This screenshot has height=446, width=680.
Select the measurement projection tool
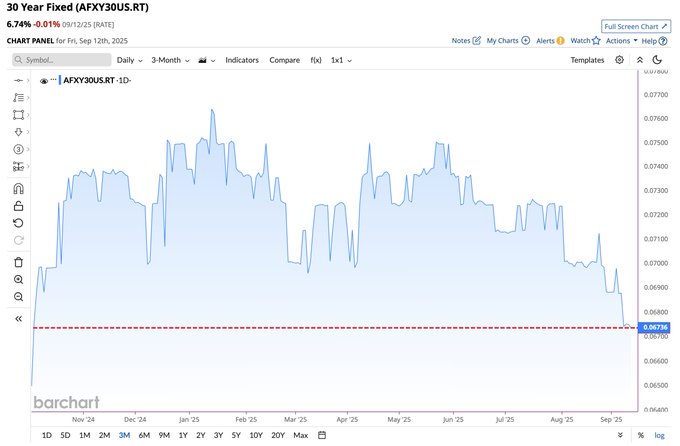[x=18, y=167]
